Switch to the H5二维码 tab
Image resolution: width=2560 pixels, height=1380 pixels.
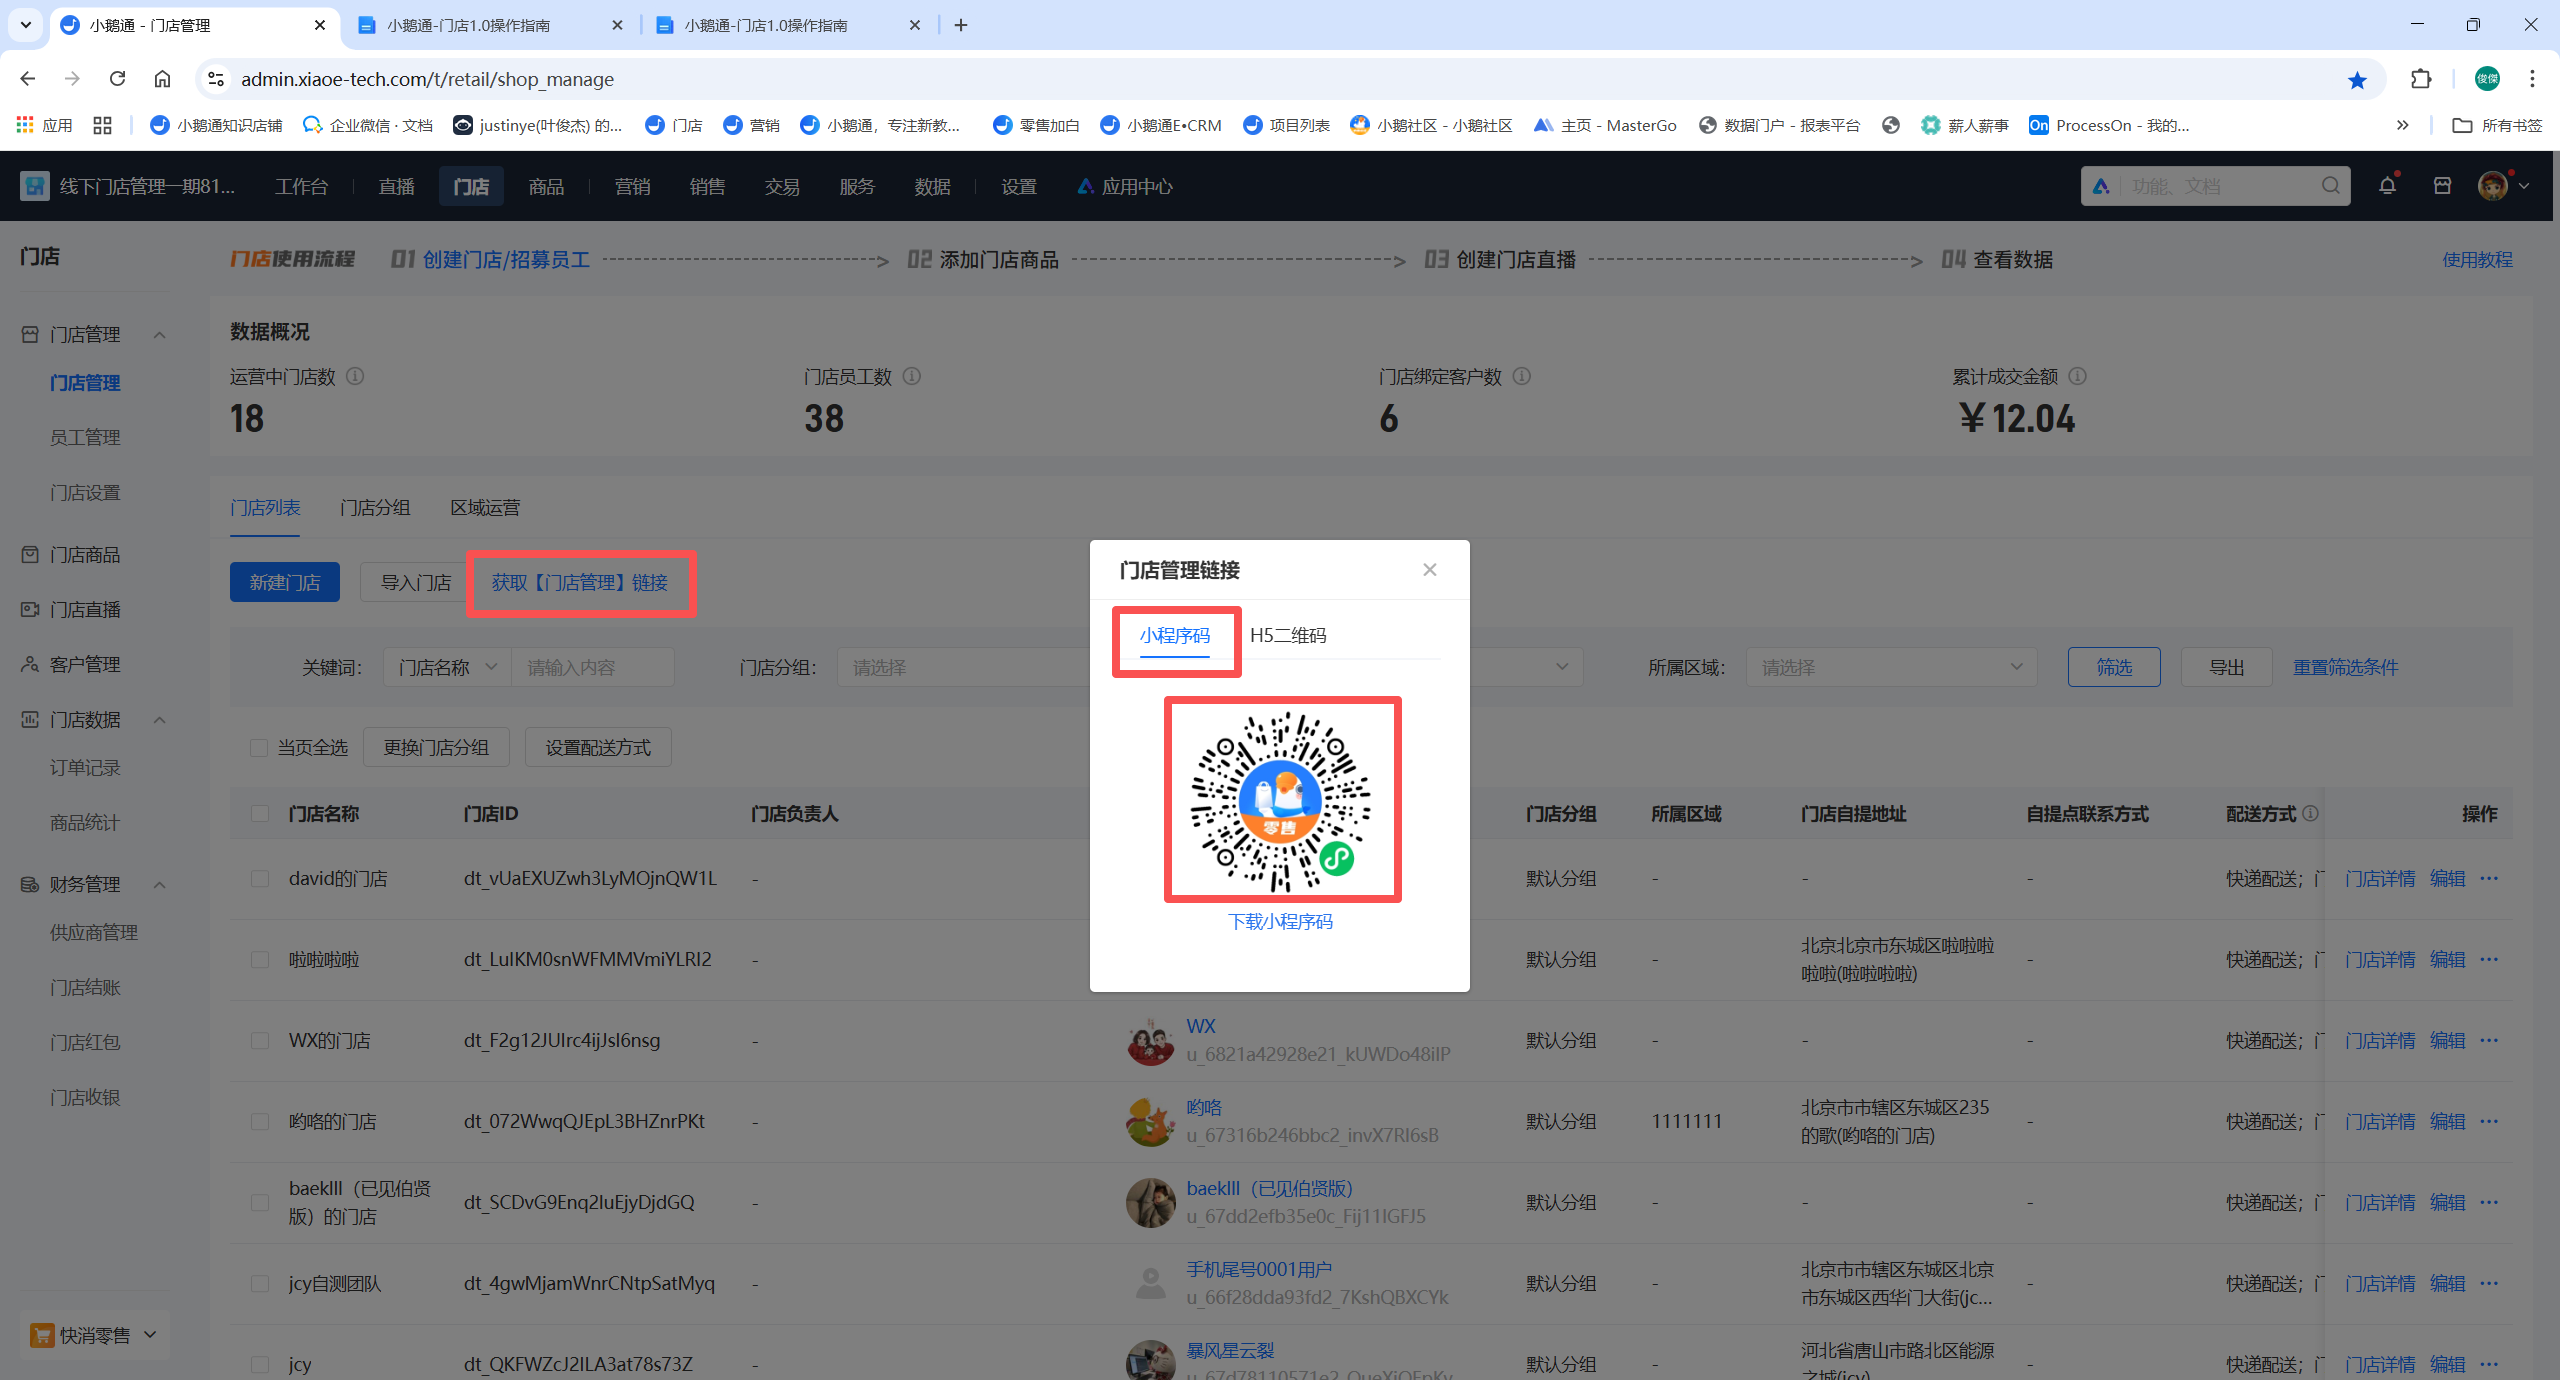tap(1288, 635)
